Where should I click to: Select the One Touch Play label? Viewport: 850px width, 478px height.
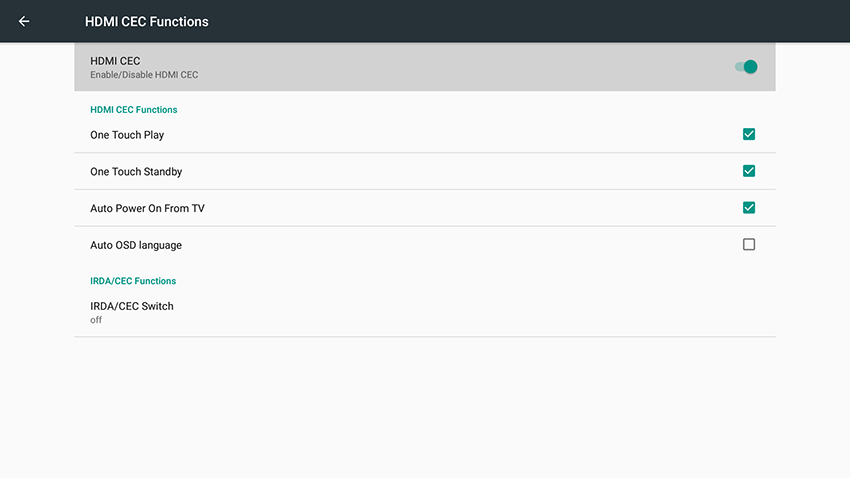127,135
